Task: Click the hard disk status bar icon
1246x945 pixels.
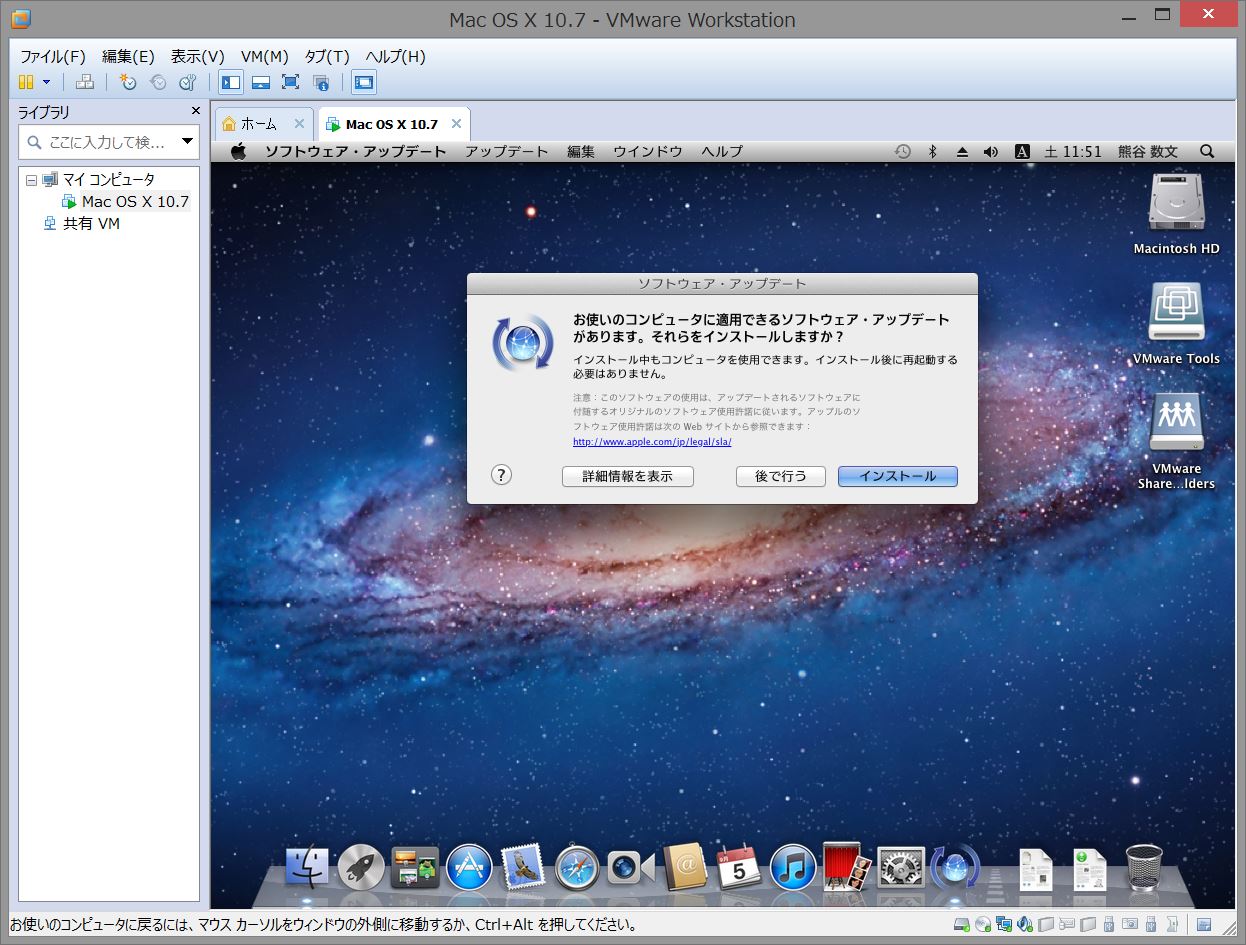Action: (x=961, y=924)
